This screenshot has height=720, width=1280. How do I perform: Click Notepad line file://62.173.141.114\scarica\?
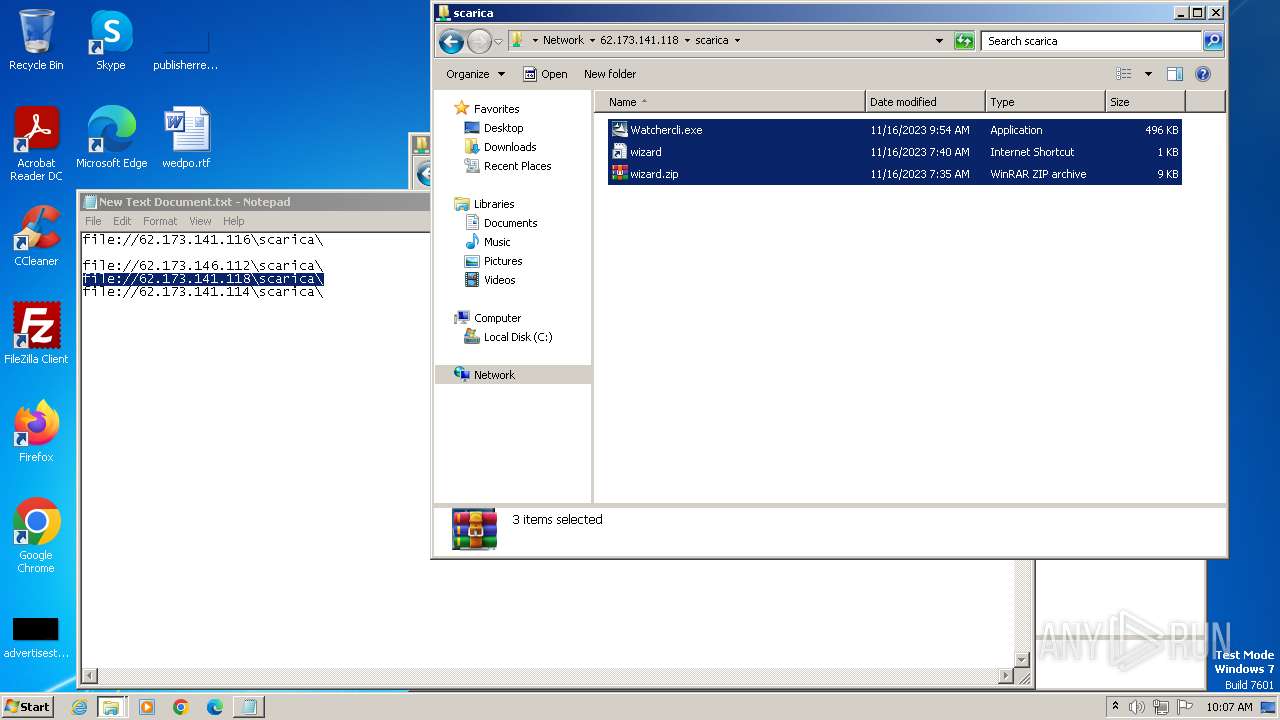[203, 292]
